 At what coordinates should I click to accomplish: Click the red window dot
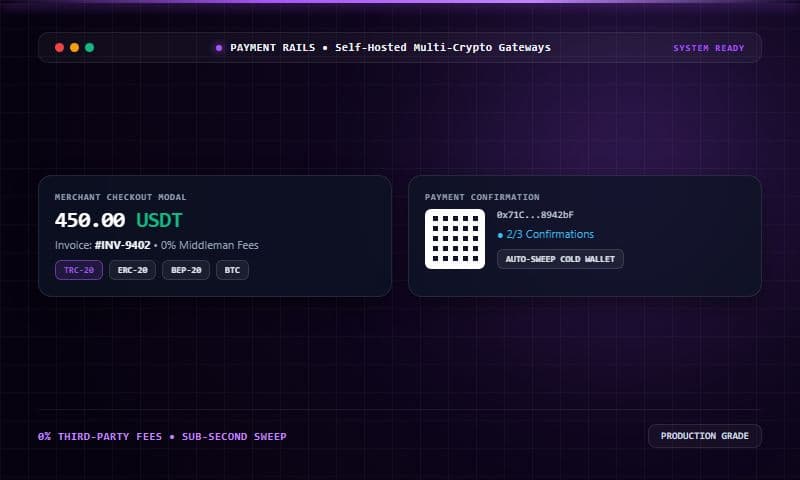tap(59, 47)
